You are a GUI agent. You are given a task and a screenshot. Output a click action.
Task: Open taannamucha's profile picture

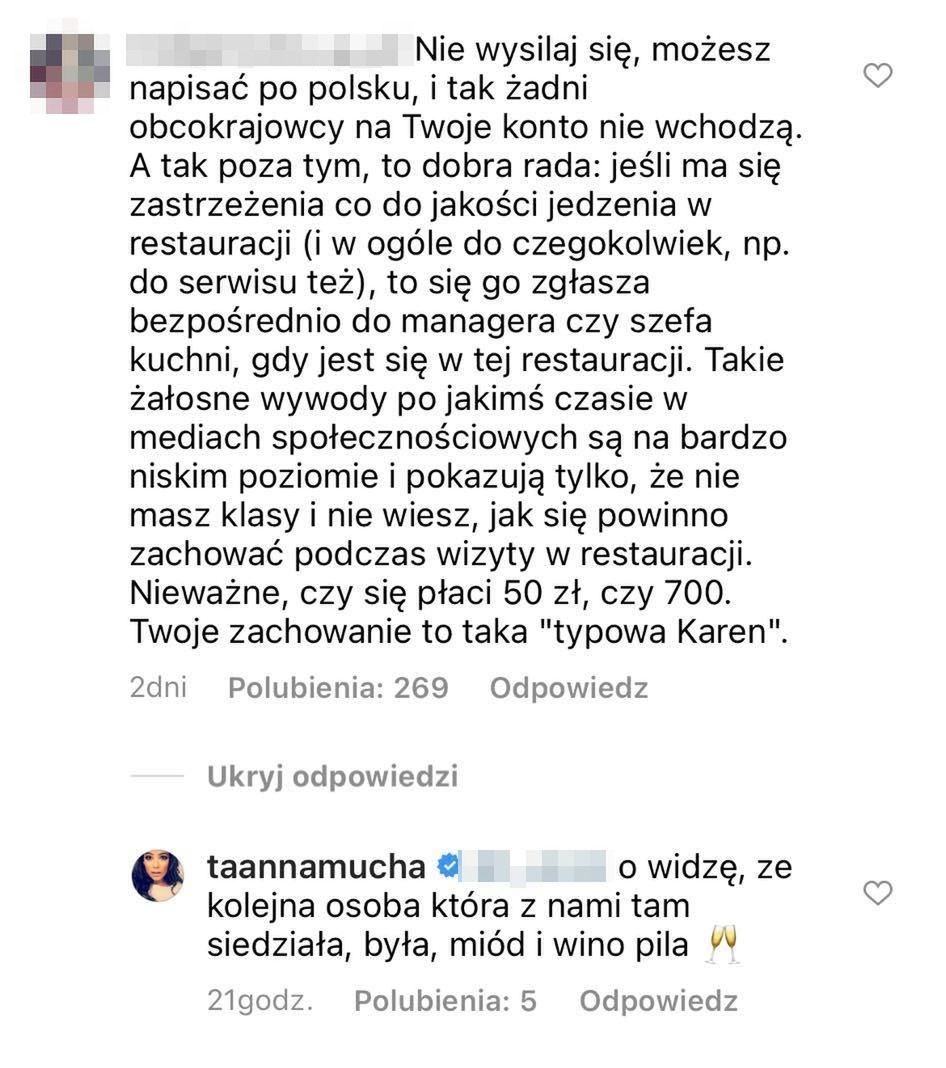(159, 875)
